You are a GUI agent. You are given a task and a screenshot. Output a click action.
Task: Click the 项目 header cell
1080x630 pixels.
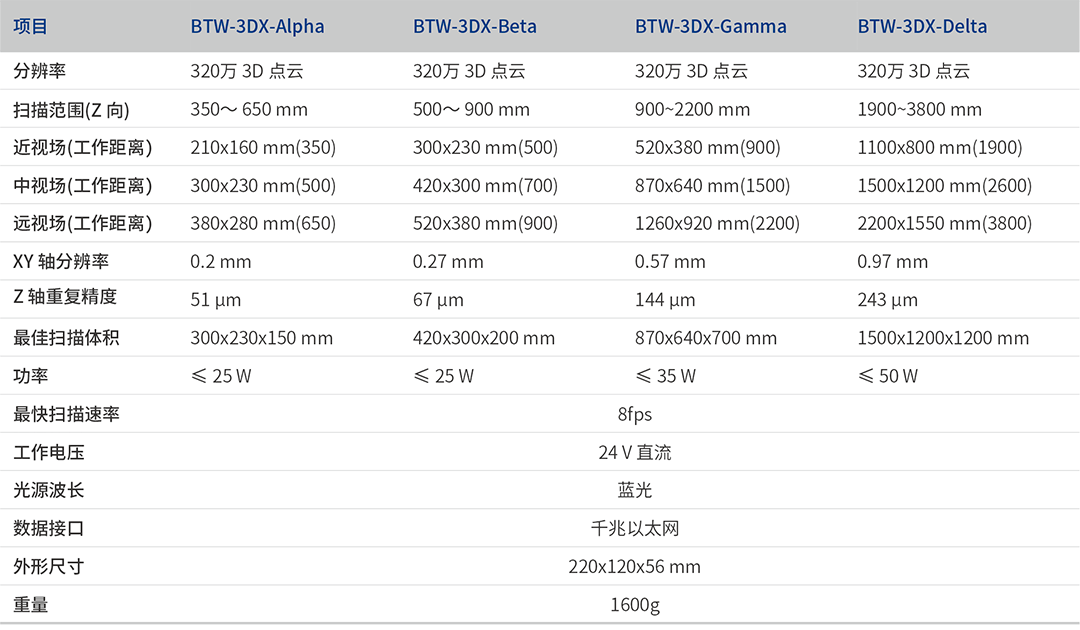(x=30, y=27)
